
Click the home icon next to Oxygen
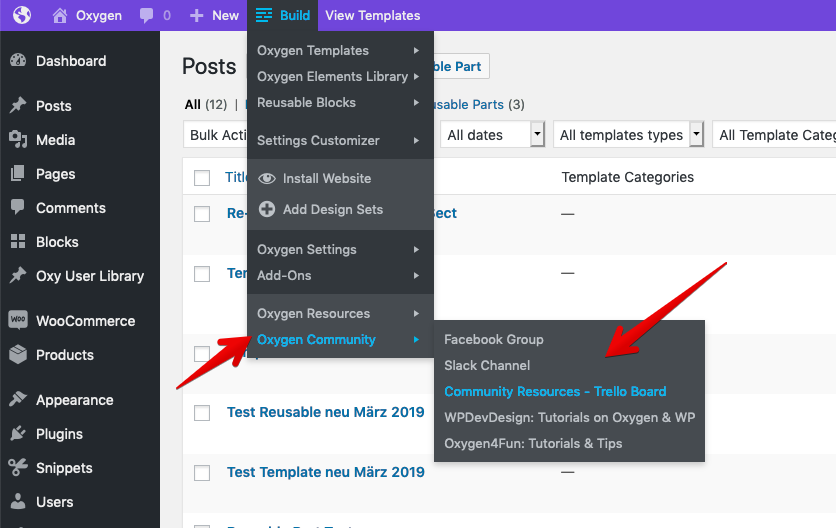pos(60,15)
